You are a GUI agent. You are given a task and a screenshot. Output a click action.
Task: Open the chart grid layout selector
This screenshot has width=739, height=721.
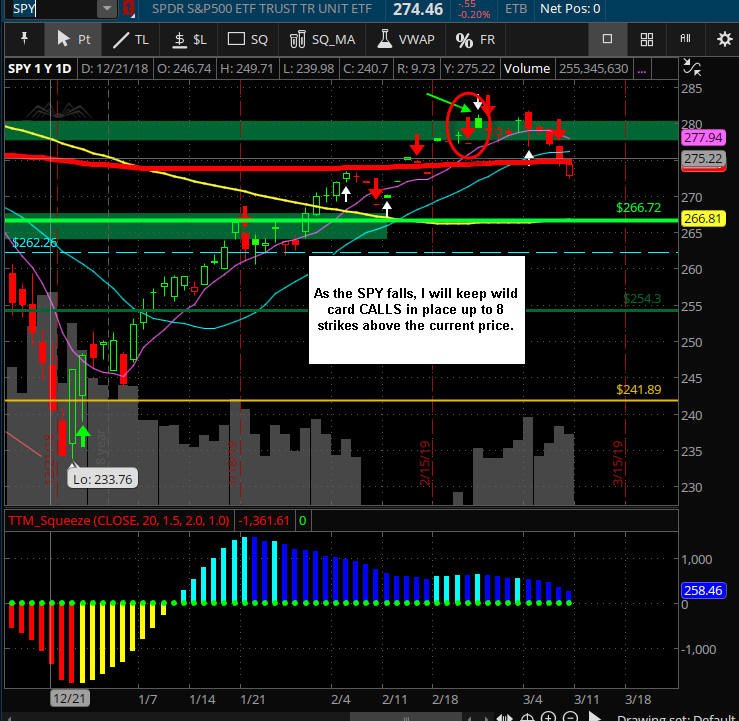tap(647, 39)
